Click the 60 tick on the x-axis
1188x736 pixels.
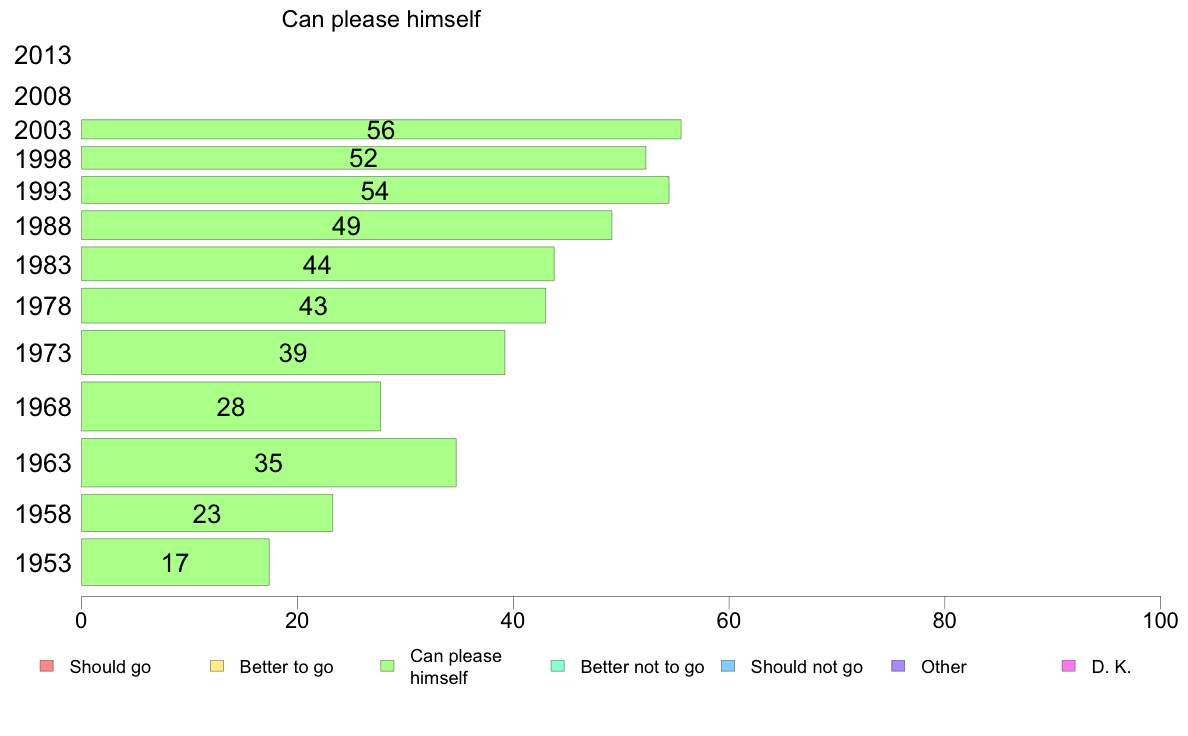tap(729, 621)
